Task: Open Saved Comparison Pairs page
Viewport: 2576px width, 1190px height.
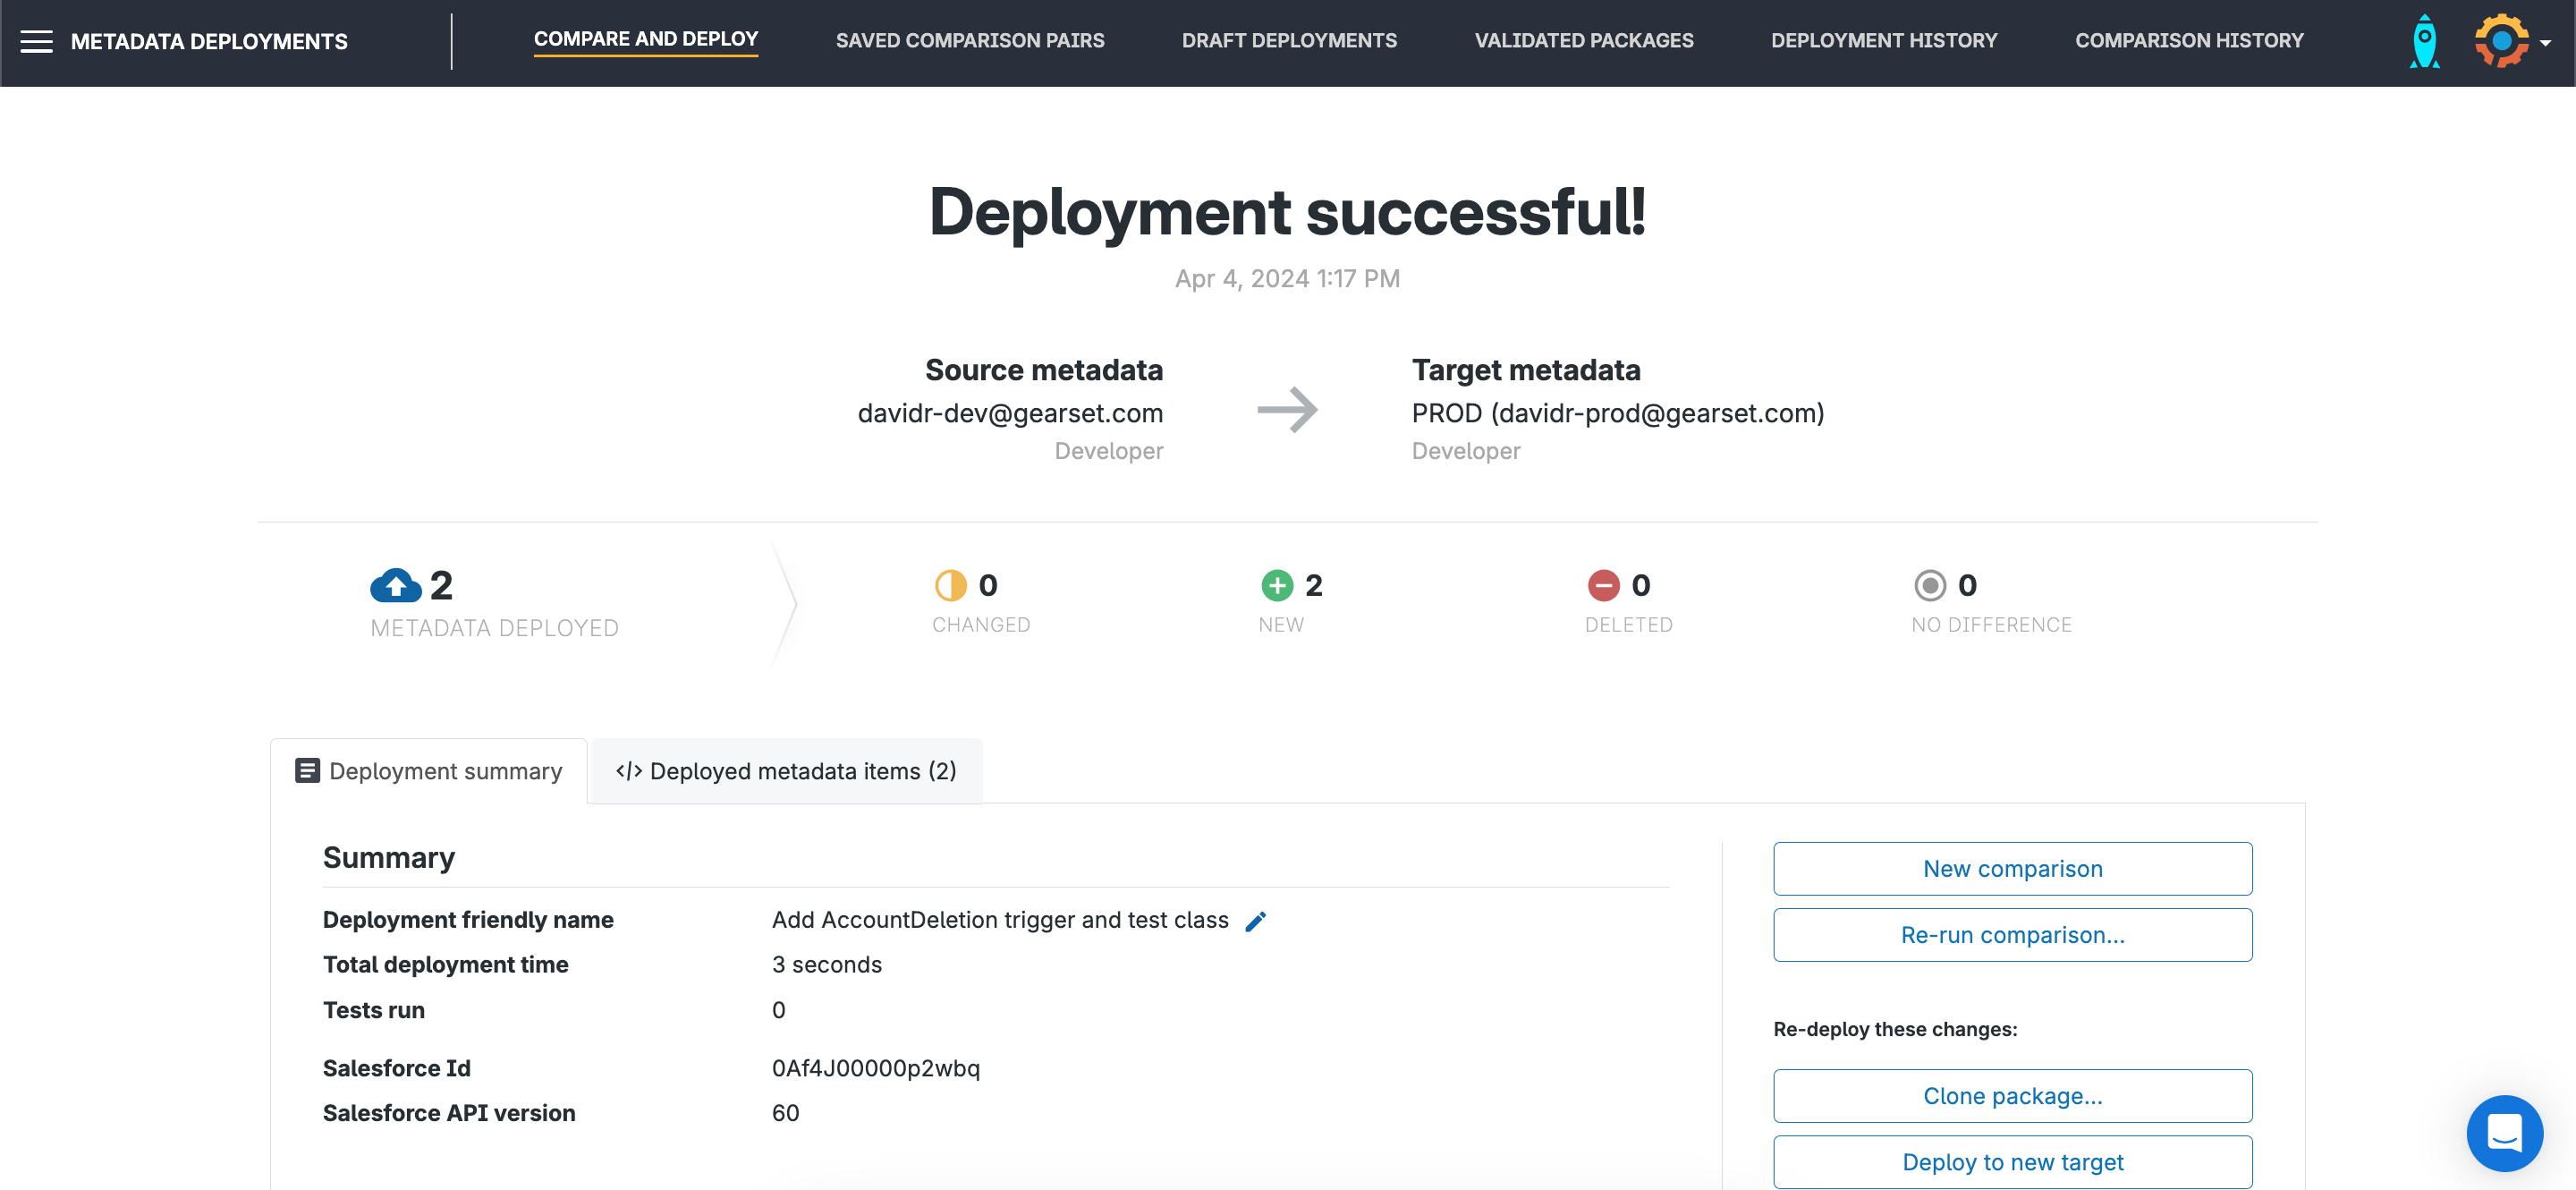Action: coord(969,41)
